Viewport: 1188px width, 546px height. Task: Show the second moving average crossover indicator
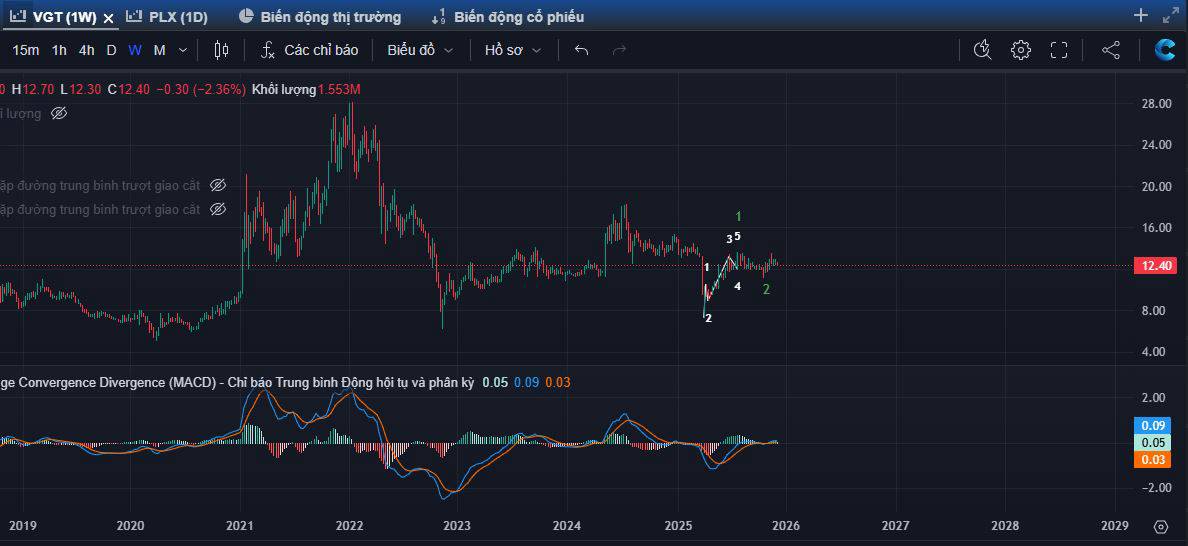coord(218,209)
